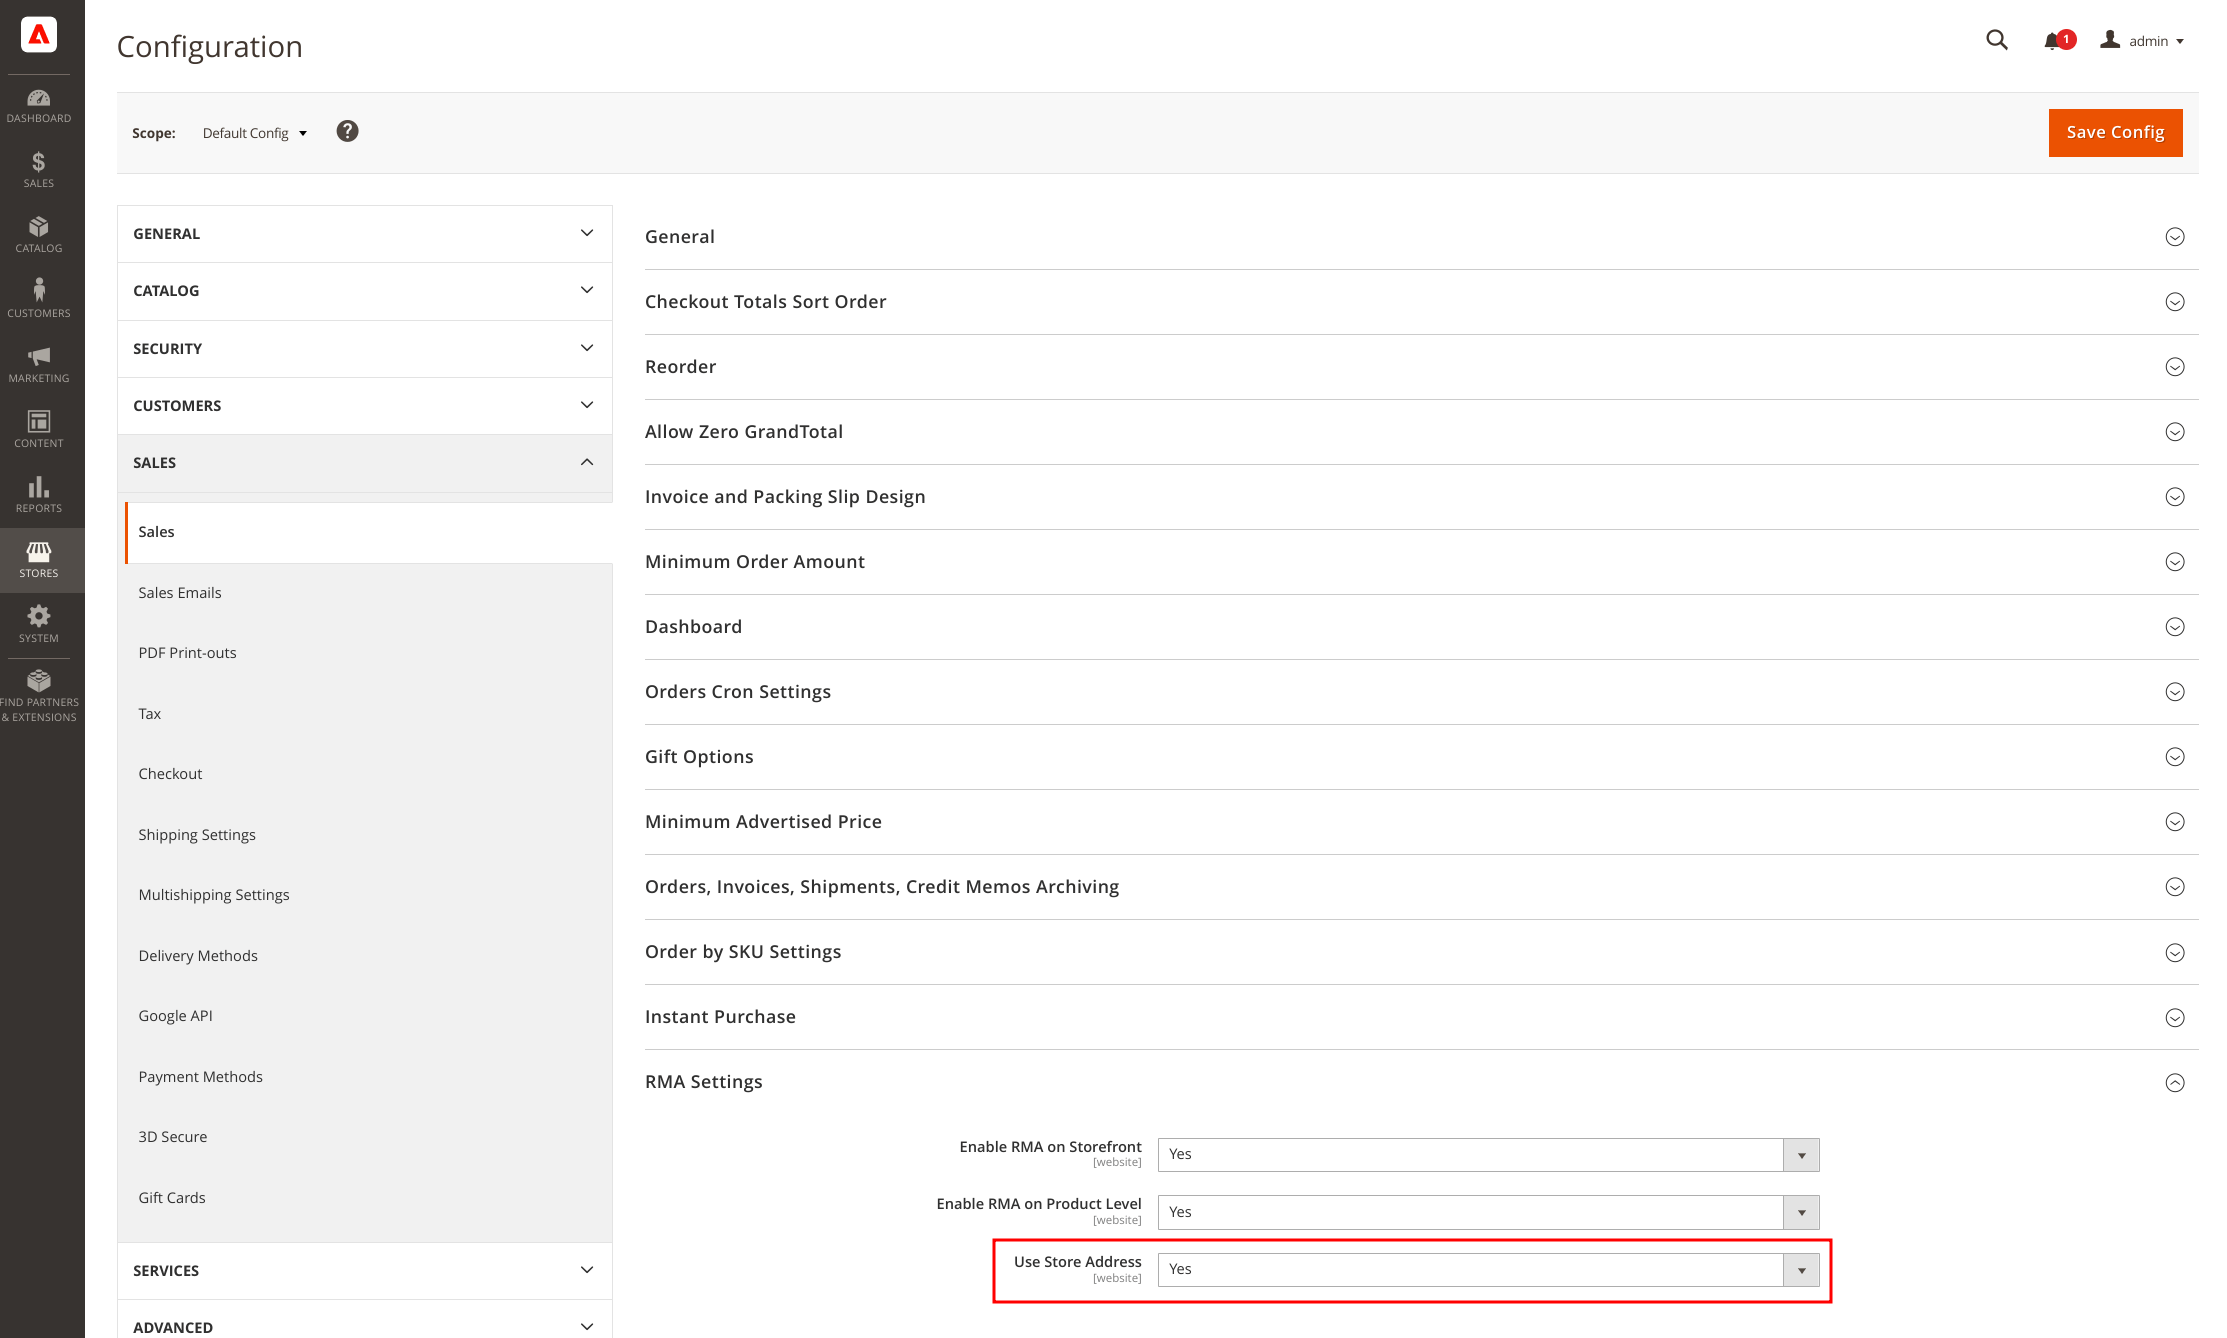Open Use Store Address dropdown

tap(1488, 1270)
